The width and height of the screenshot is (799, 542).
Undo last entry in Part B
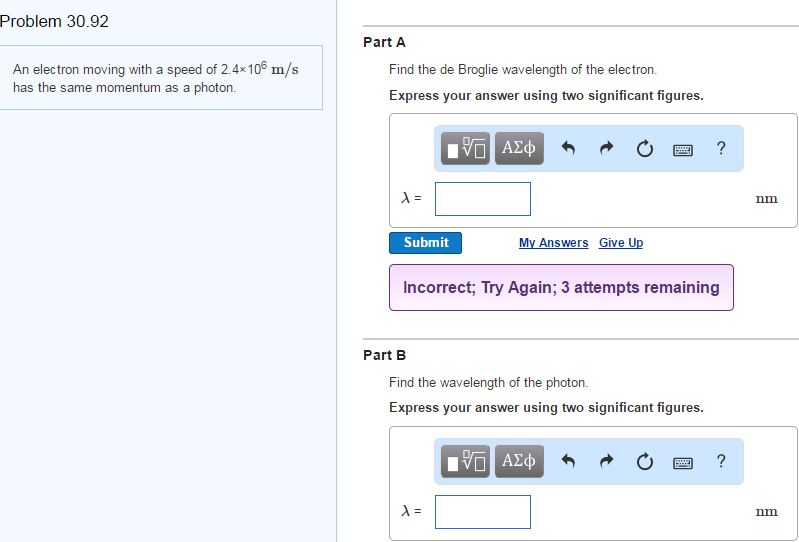[569, 461]
